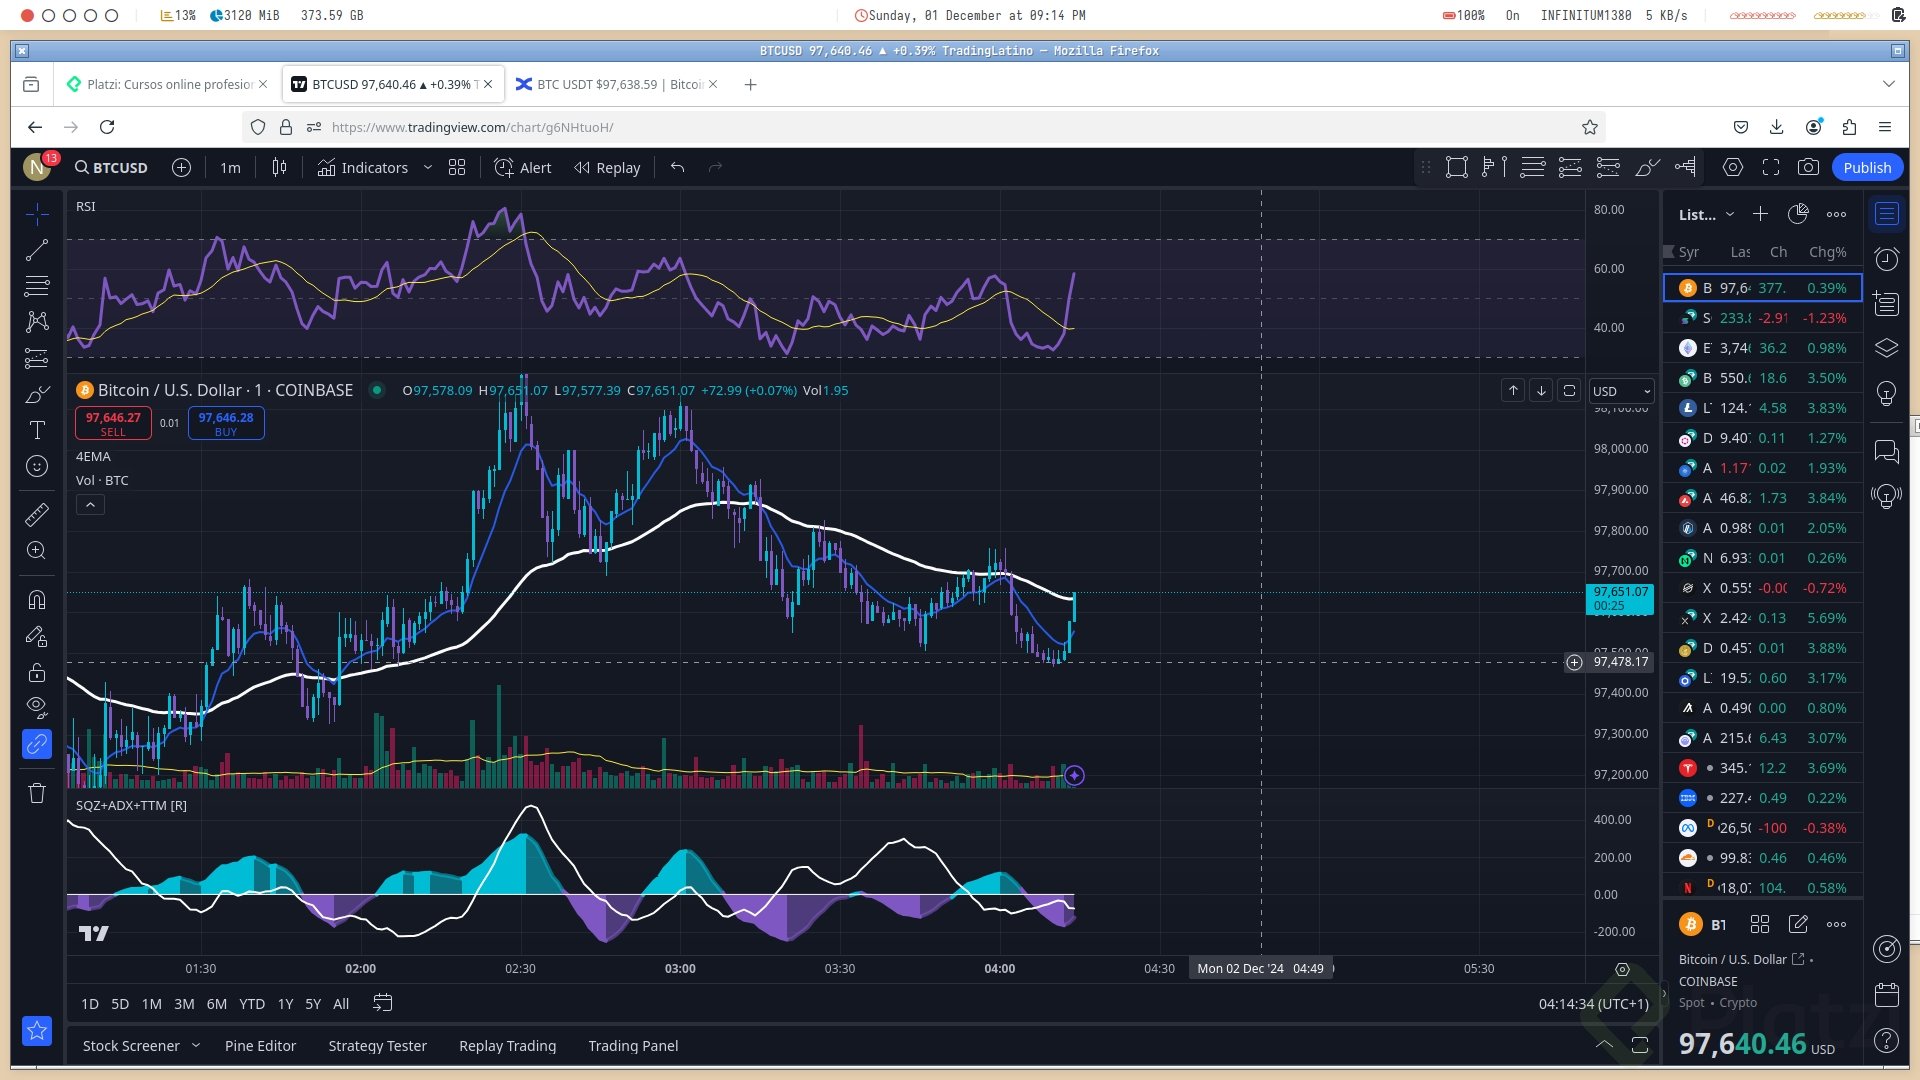This screenshot has height=1080, width=1920.
Task: Click the Publish button
Action: pyautogui.click(x=1866, y=168)
